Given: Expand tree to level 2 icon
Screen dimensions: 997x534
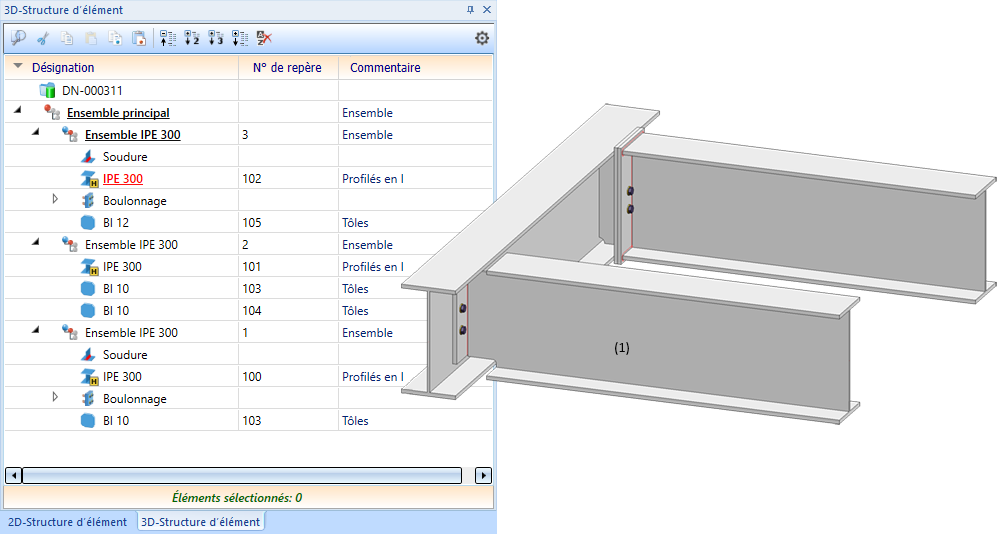Looking at the screenshot, I should (192, 38).
